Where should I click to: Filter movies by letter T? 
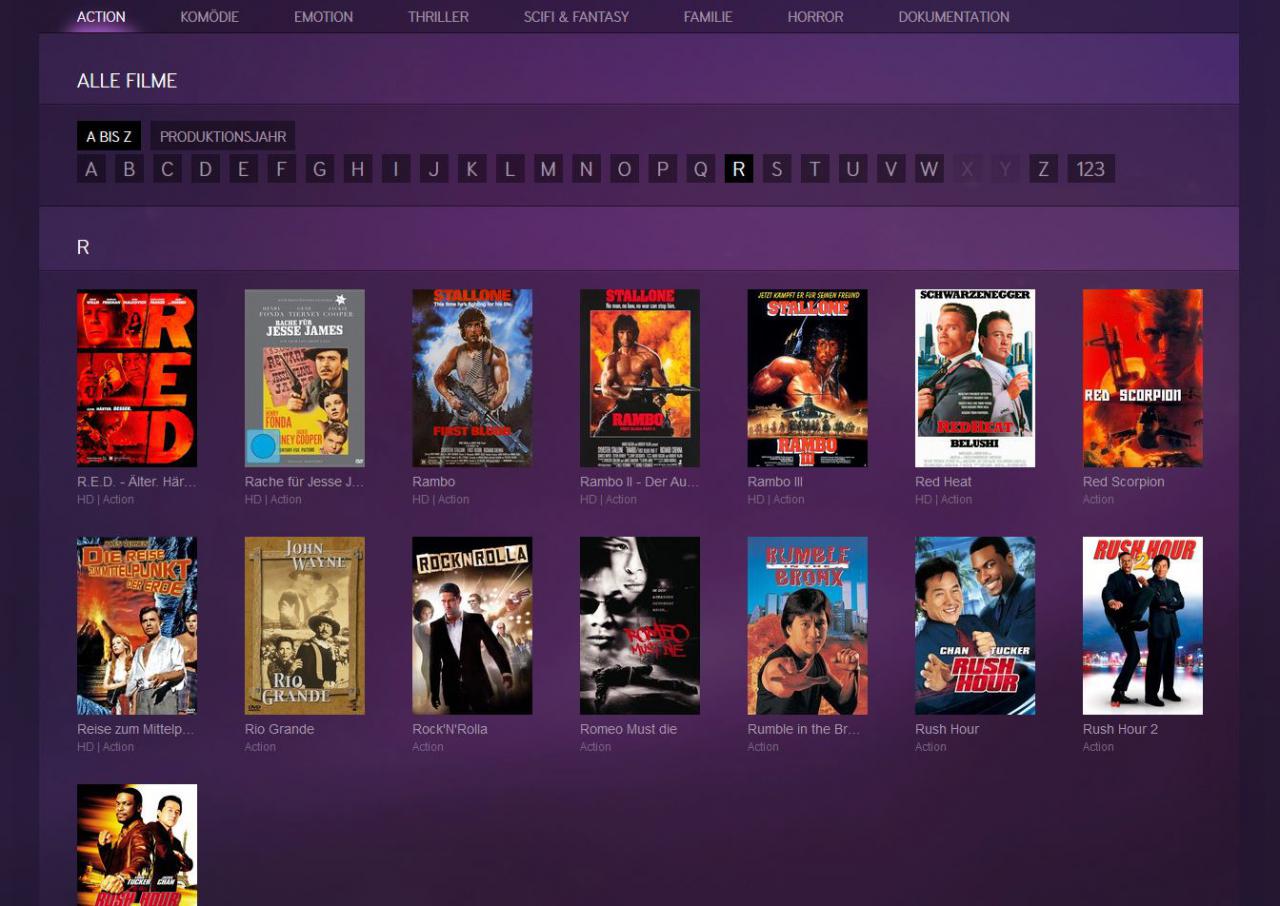tap(815, 169)
